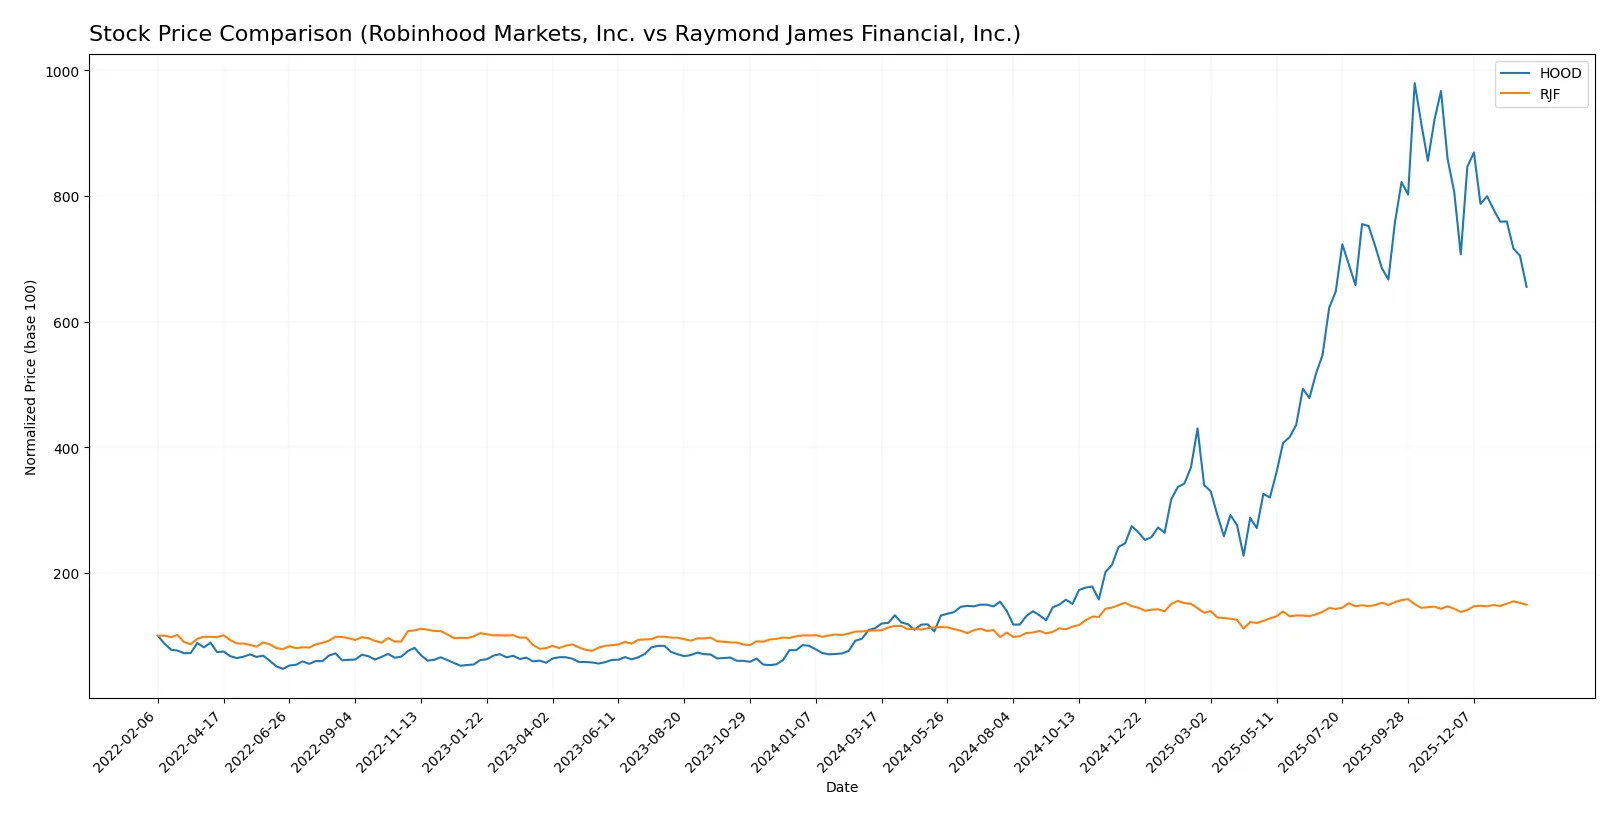
Task: Click the 1000 tick on the y-axis
Action: [x=60, y=71]
